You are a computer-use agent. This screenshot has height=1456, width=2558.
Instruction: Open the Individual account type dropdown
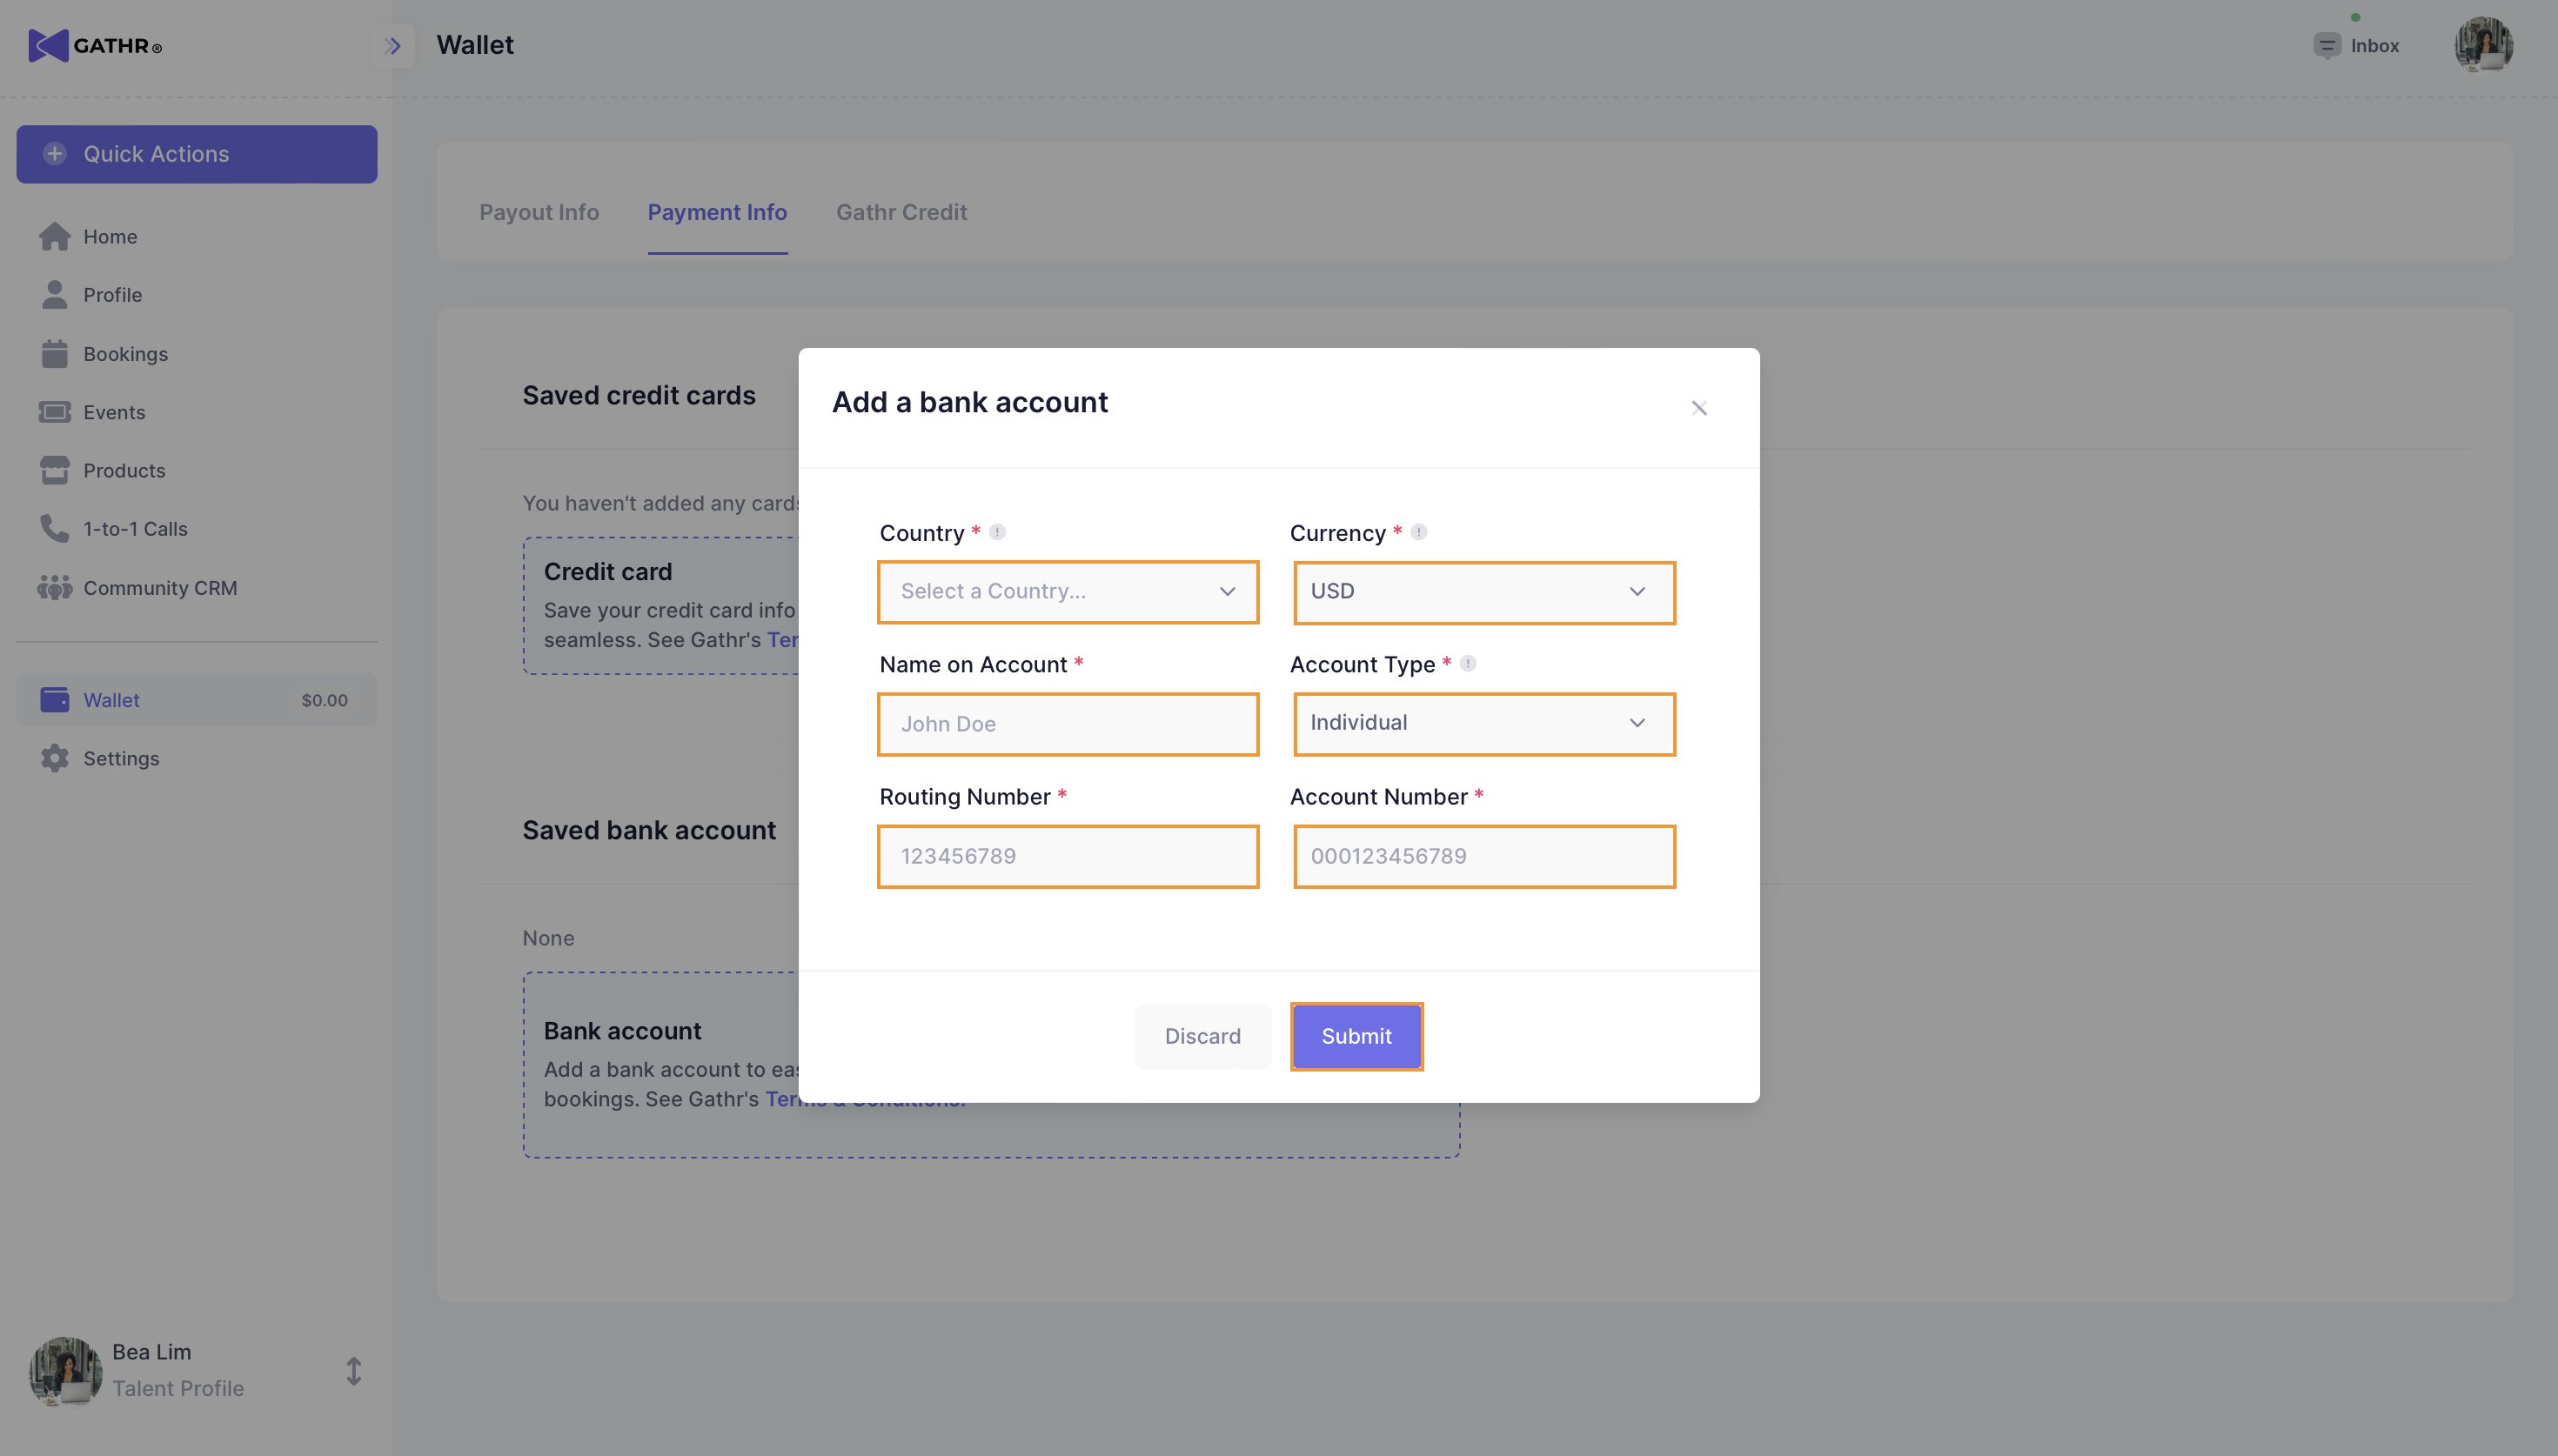click(x=1483, y=723)
